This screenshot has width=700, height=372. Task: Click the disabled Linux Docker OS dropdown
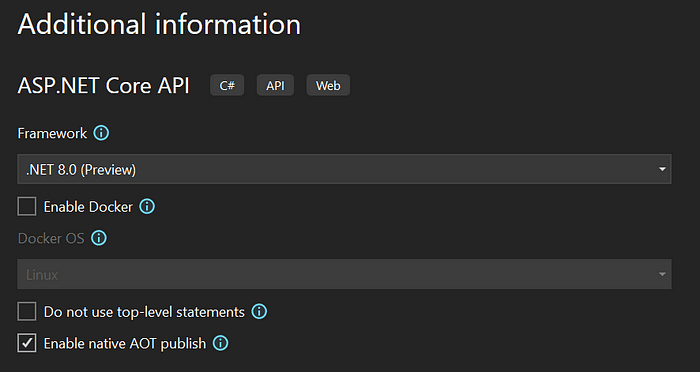click(x=344, y=274)
